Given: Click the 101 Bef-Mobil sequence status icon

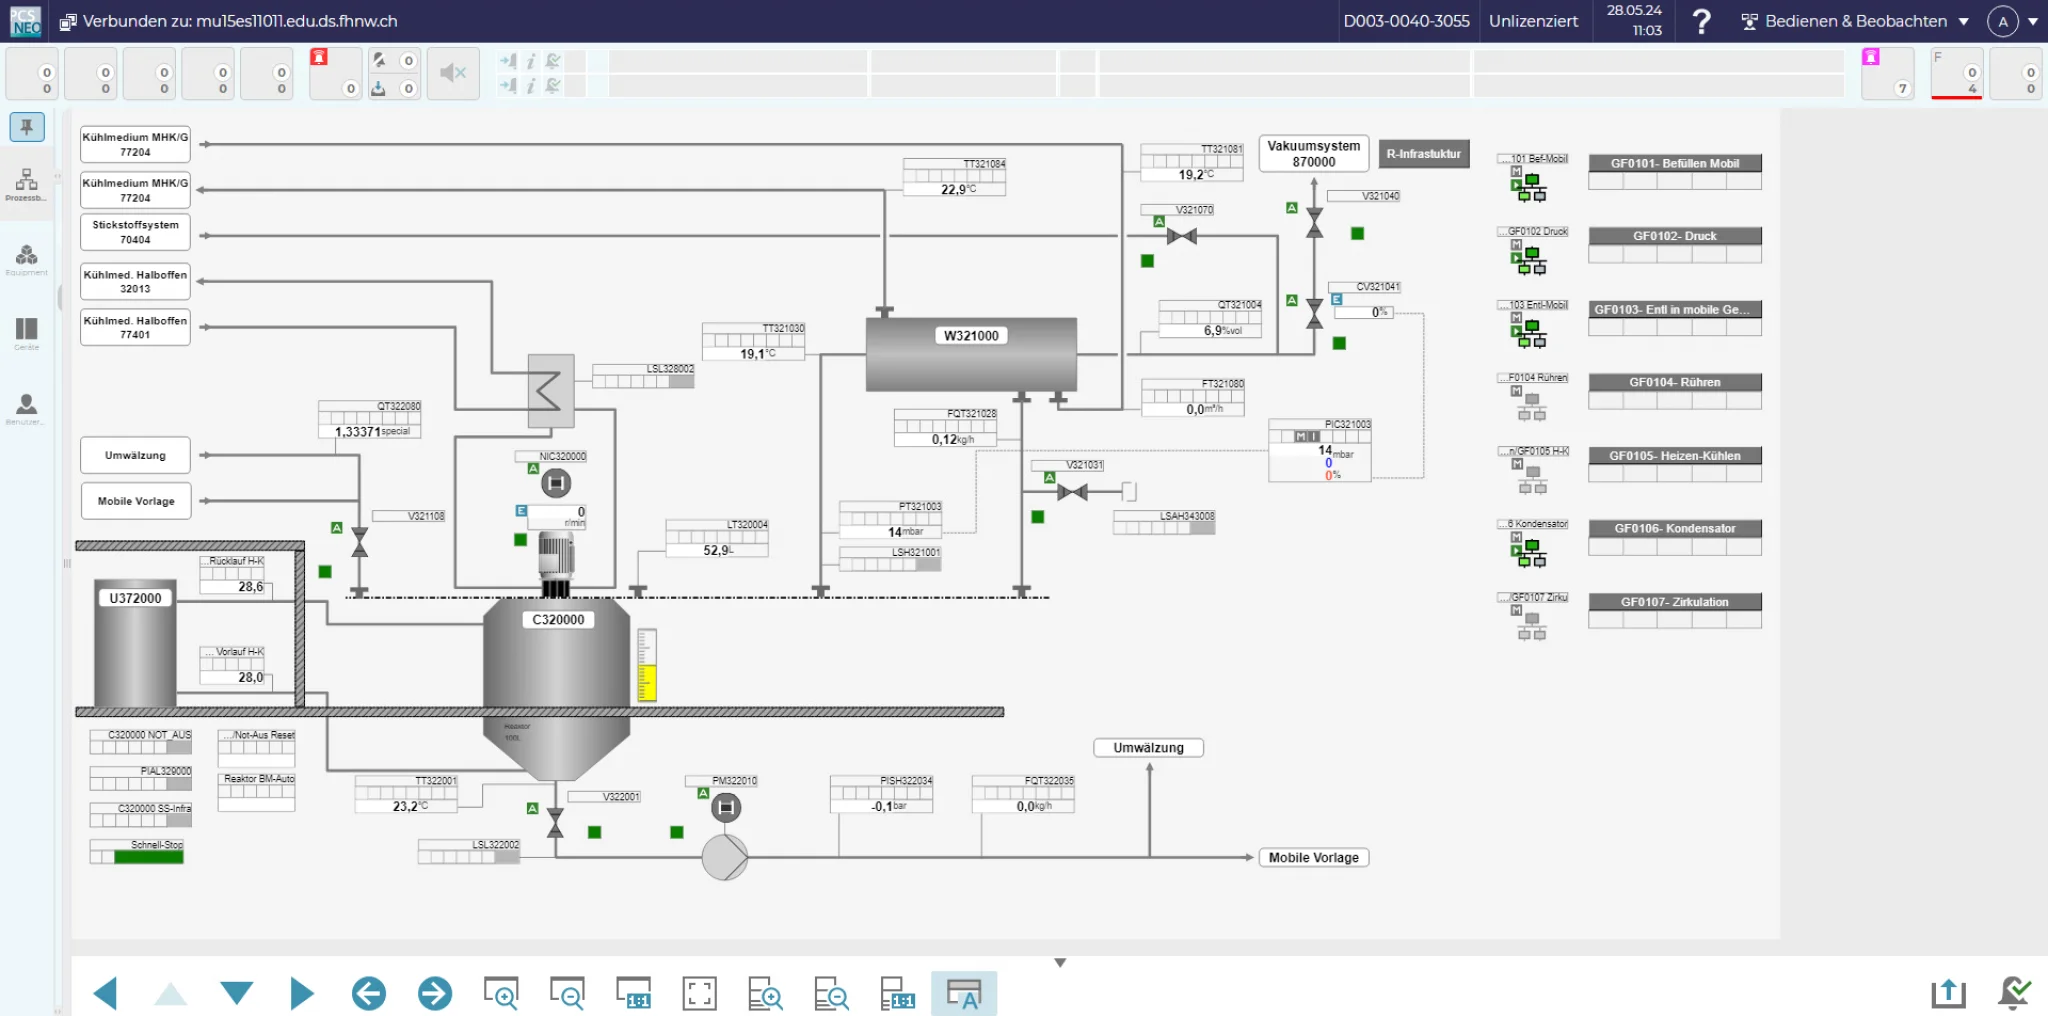Looking at the screenshot, I should [1530, 186].
